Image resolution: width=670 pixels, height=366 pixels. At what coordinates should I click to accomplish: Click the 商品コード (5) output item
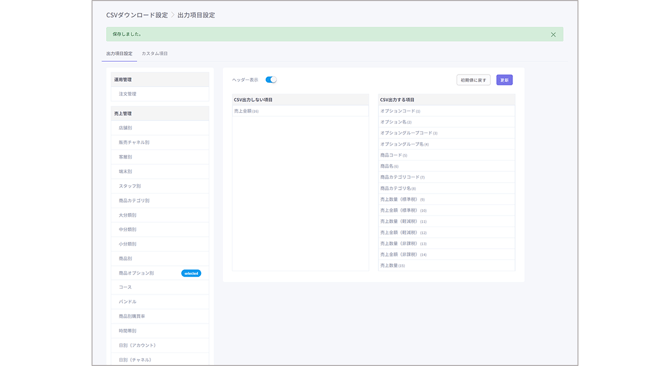[x=447, y=155]
